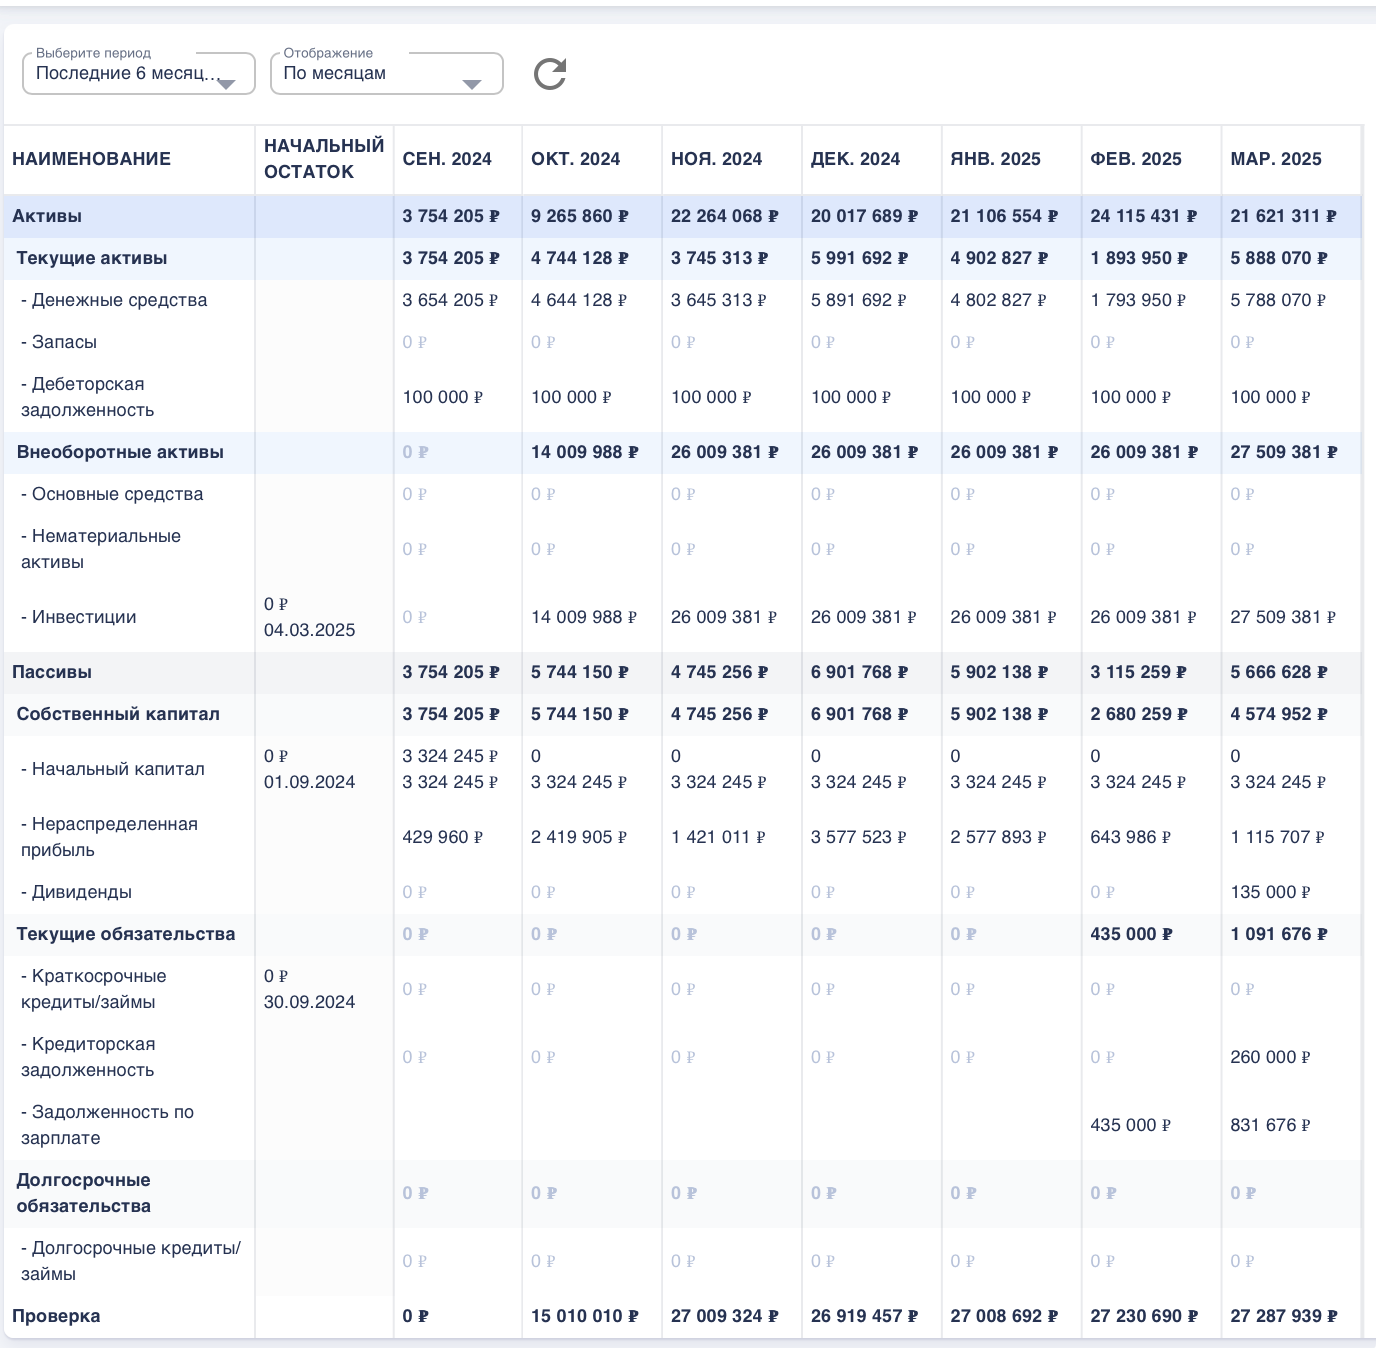Click the МАР. 2025 column header
This screenshot has height=1348, width=1380.
tap(1275, 159)
